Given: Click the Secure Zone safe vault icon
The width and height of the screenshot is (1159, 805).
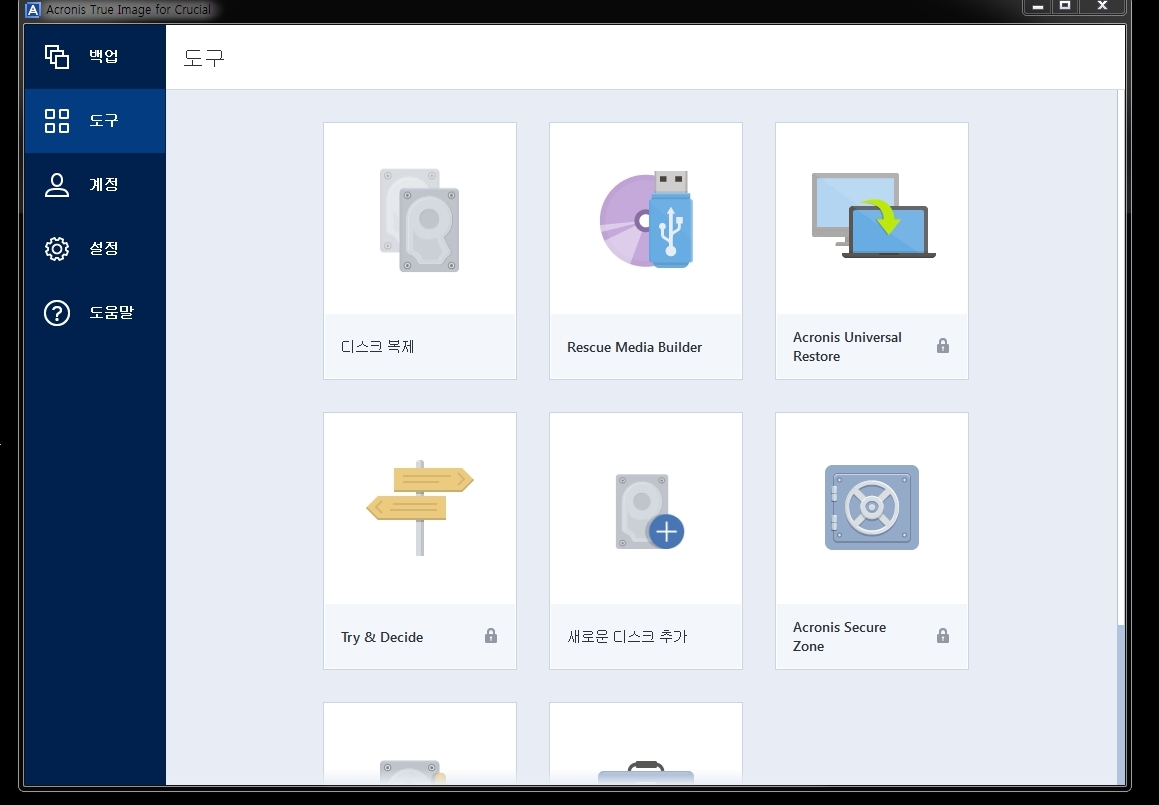Looking at the screenshot, I should click(871, 507).
